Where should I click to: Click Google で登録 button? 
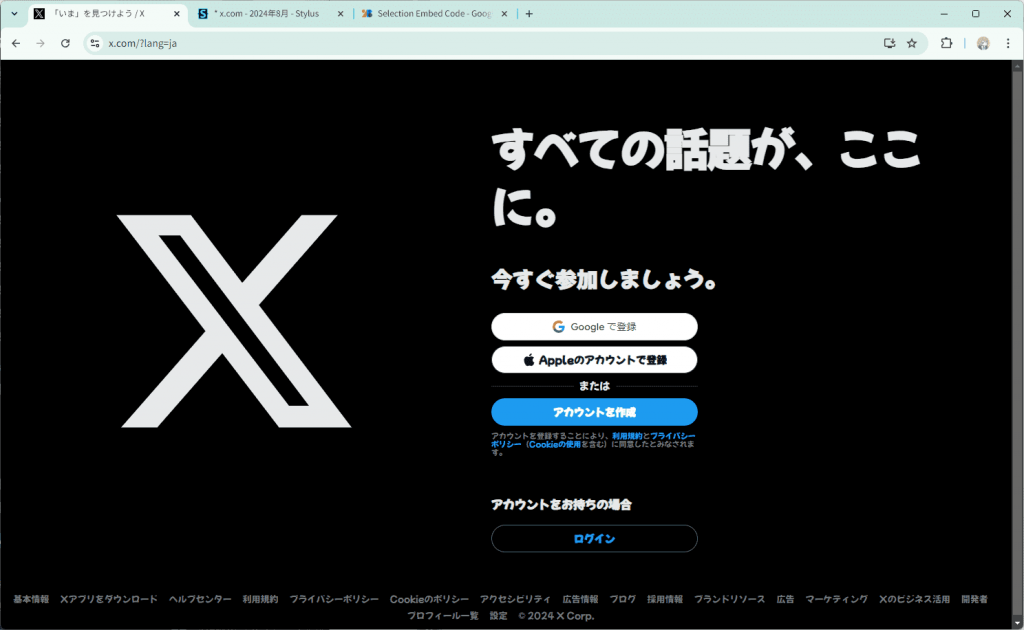pyautogui.click(x=594, y=326)
